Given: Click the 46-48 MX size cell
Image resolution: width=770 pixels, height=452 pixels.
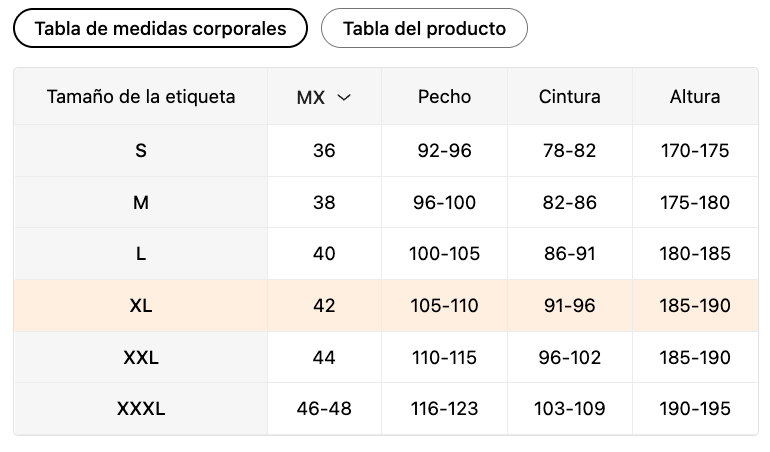Looking at the screenshot, I should 324,408.
